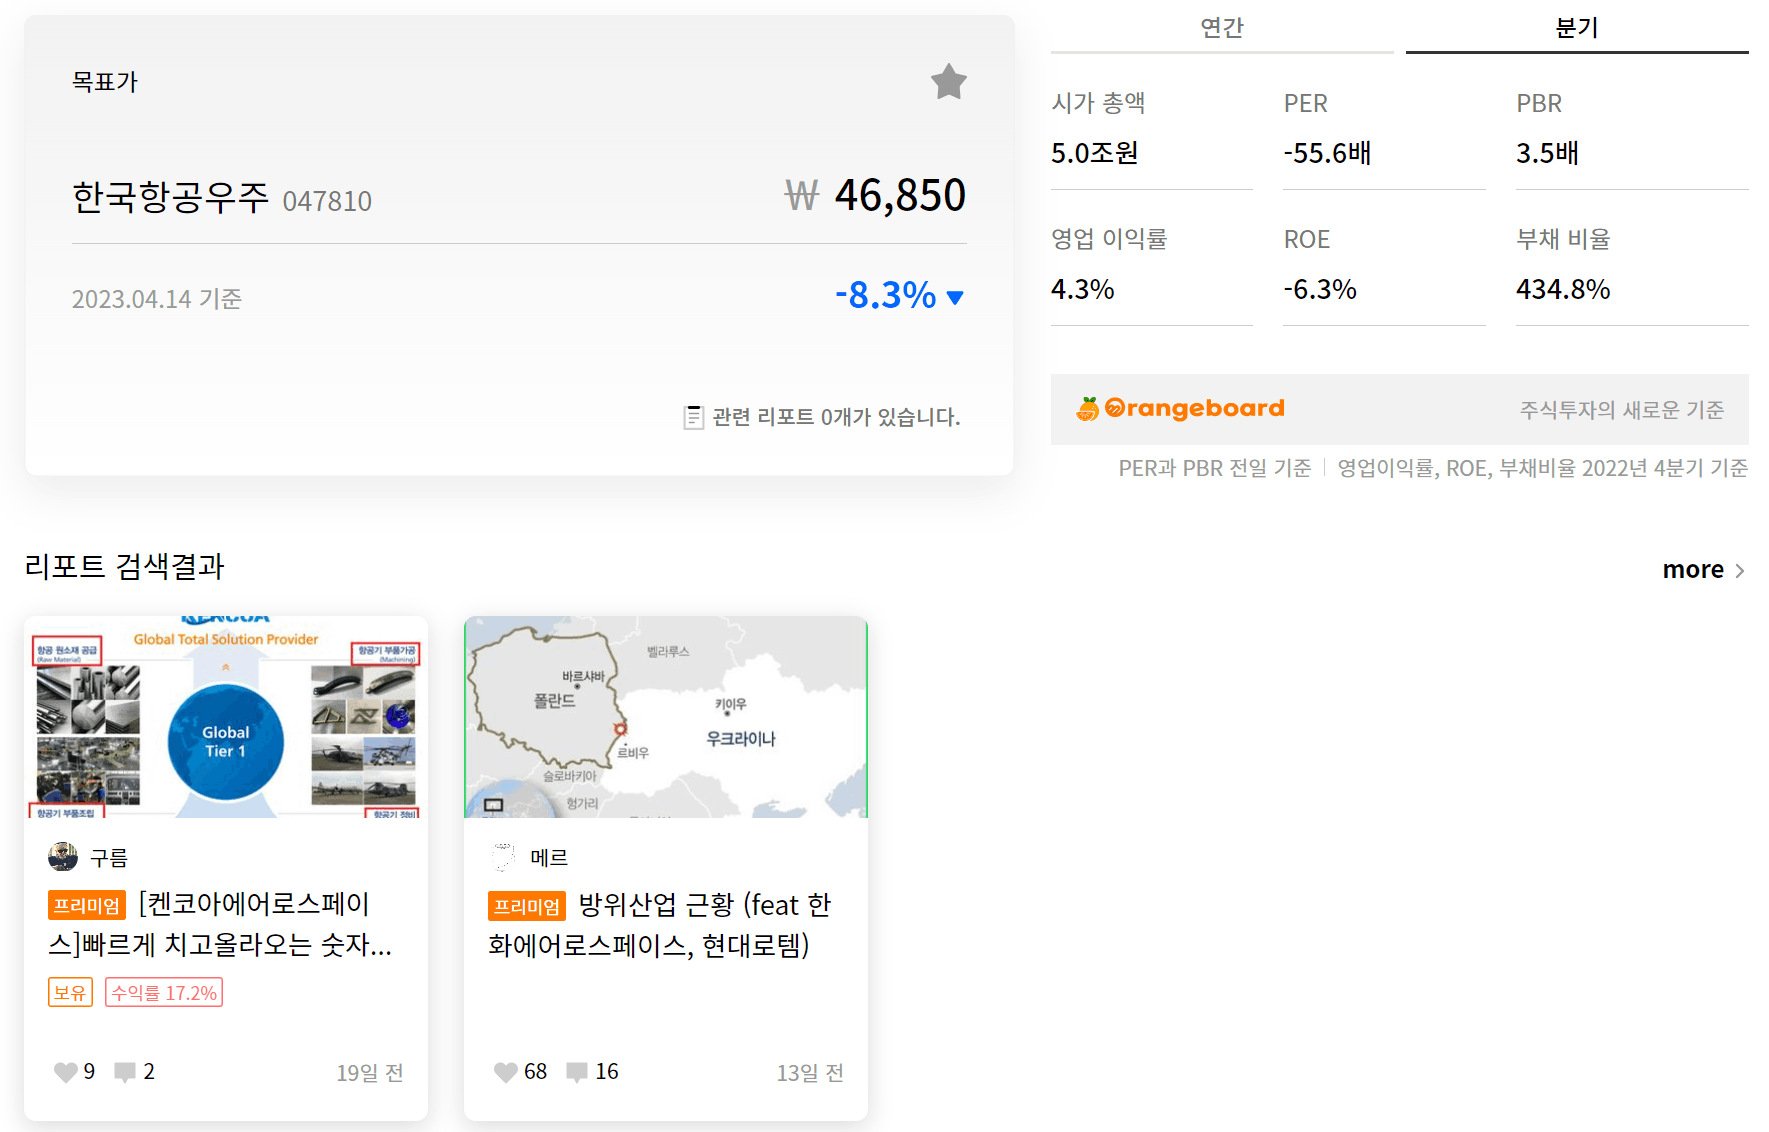Click the stock name 한국항공우주
Screen dimensions: 1769x1132
coord(171,197)
